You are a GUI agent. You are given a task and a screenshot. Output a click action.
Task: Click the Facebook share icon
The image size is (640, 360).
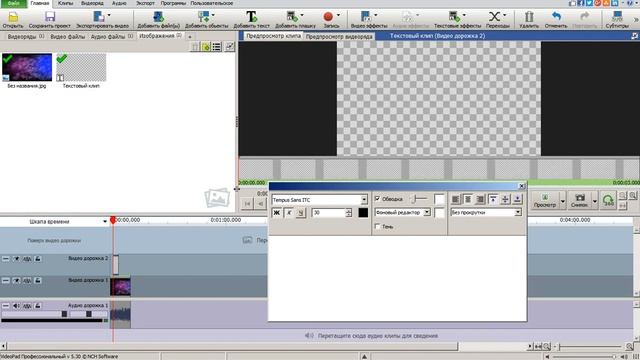[x=581, y=3]
